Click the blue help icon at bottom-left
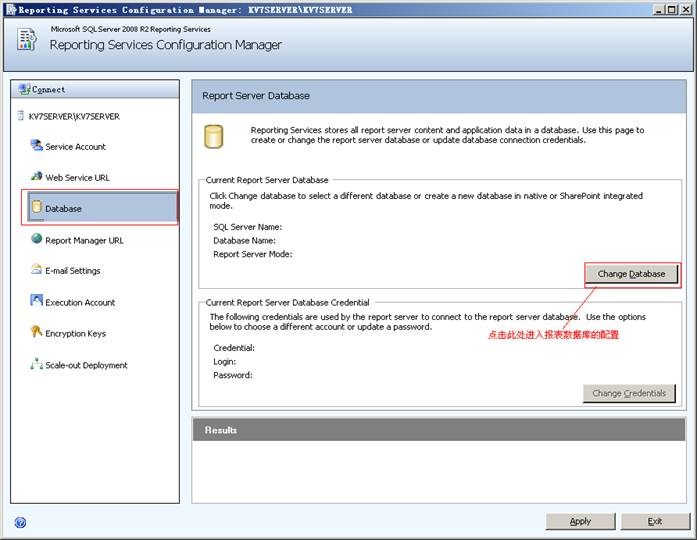697x540 pixels. click(x=20, y=522)
